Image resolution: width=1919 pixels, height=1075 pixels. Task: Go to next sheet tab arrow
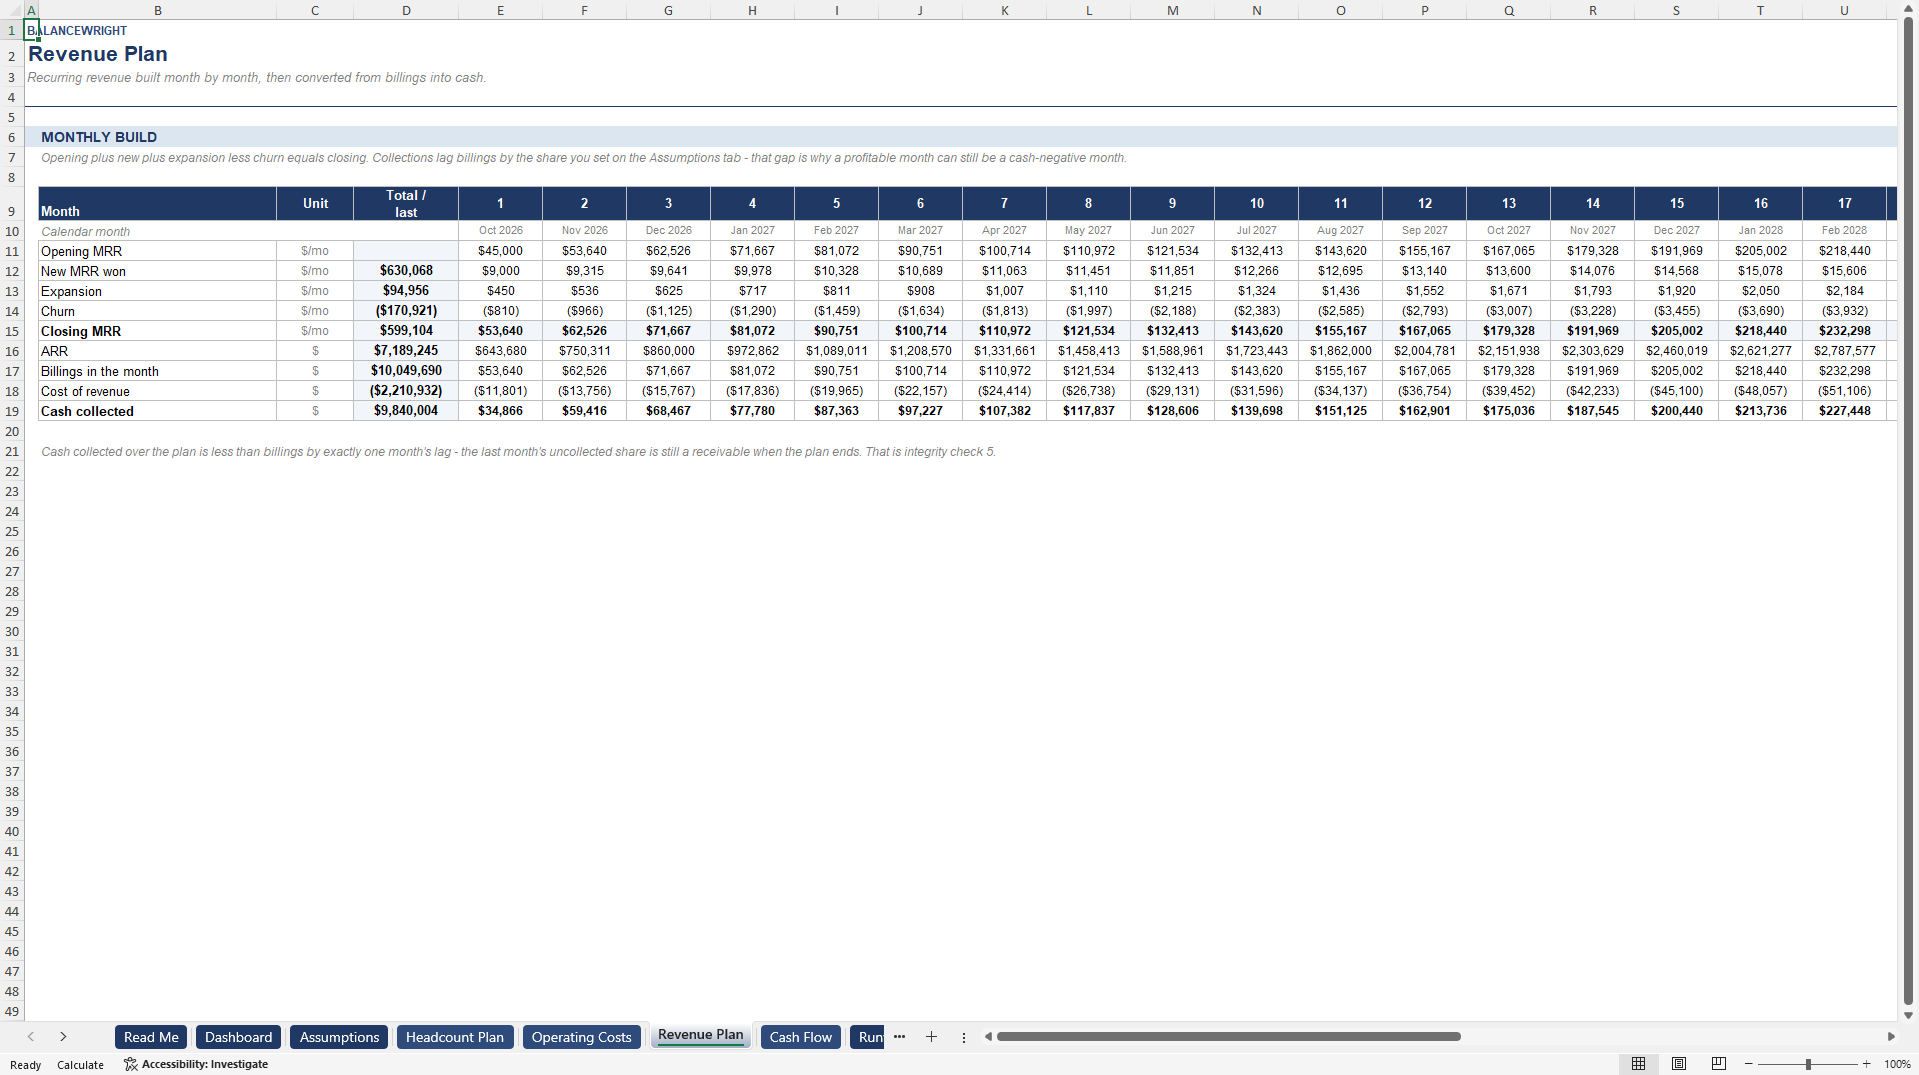point(63,1037)
